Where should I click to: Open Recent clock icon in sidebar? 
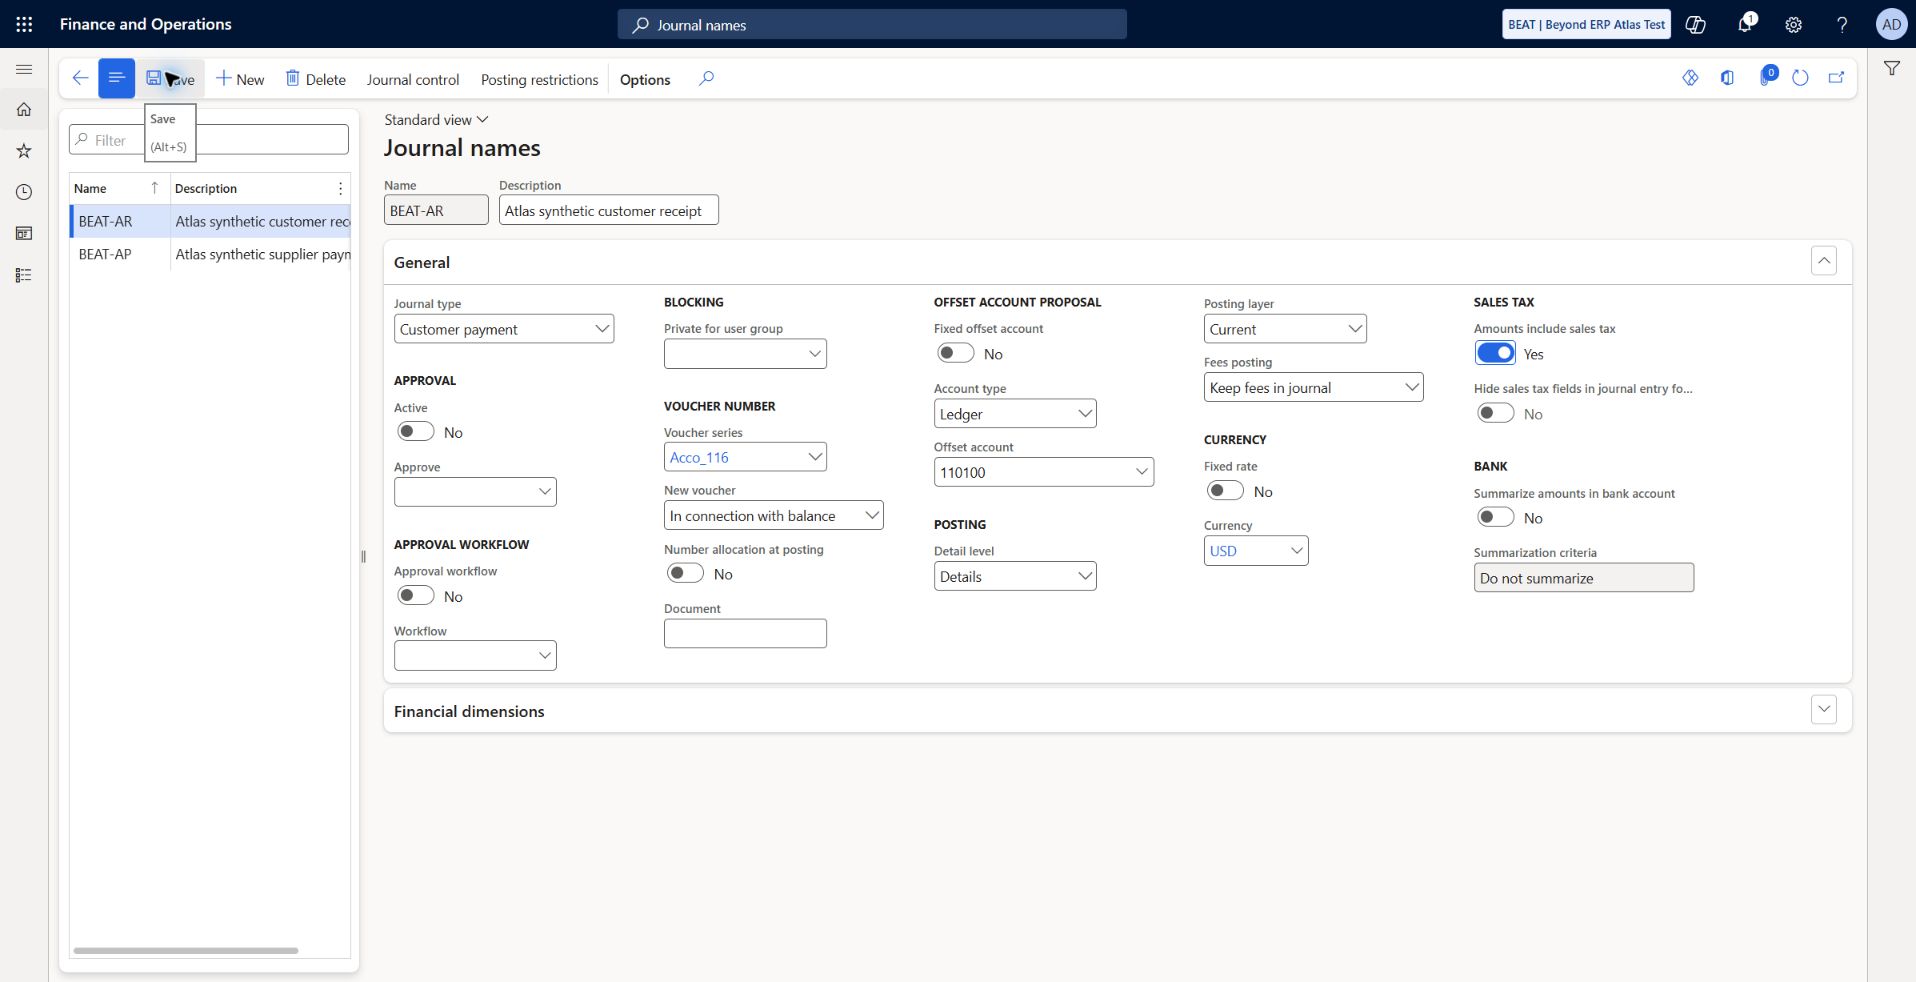24,192
